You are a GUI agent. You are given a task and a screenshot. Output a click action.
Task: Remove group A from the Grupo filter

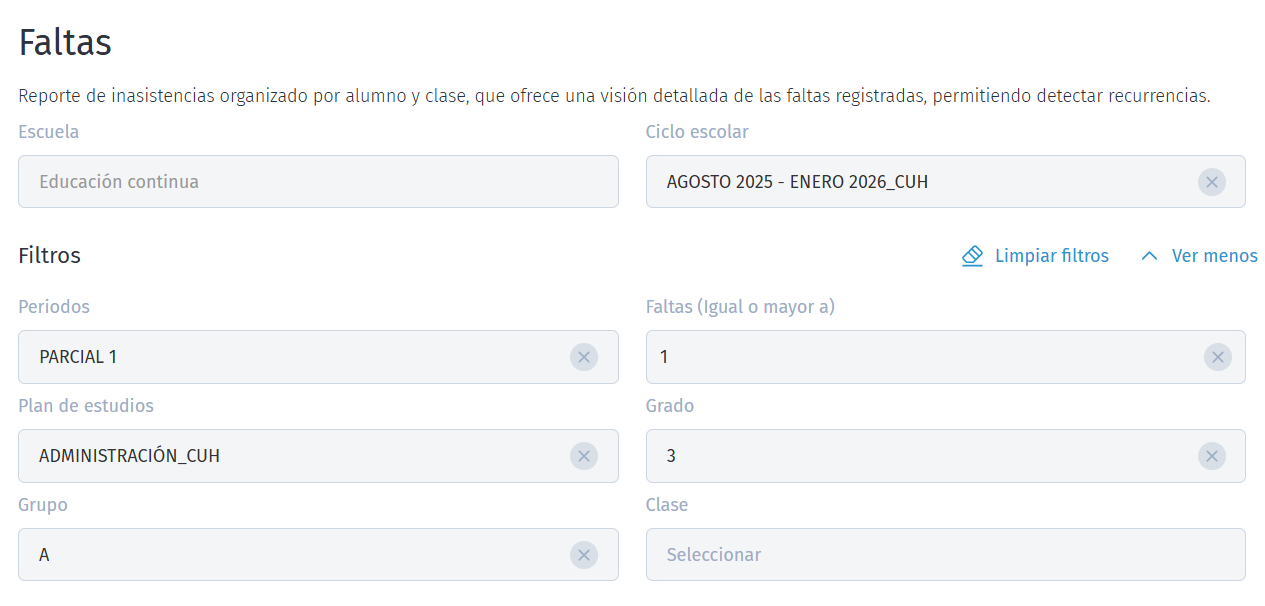pos(584,555)
